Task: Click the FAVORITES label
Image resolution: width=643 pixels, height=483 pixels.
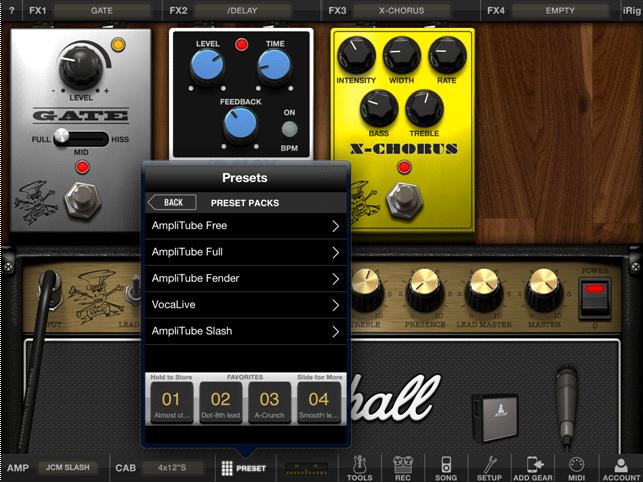Action: click(245, 377)
